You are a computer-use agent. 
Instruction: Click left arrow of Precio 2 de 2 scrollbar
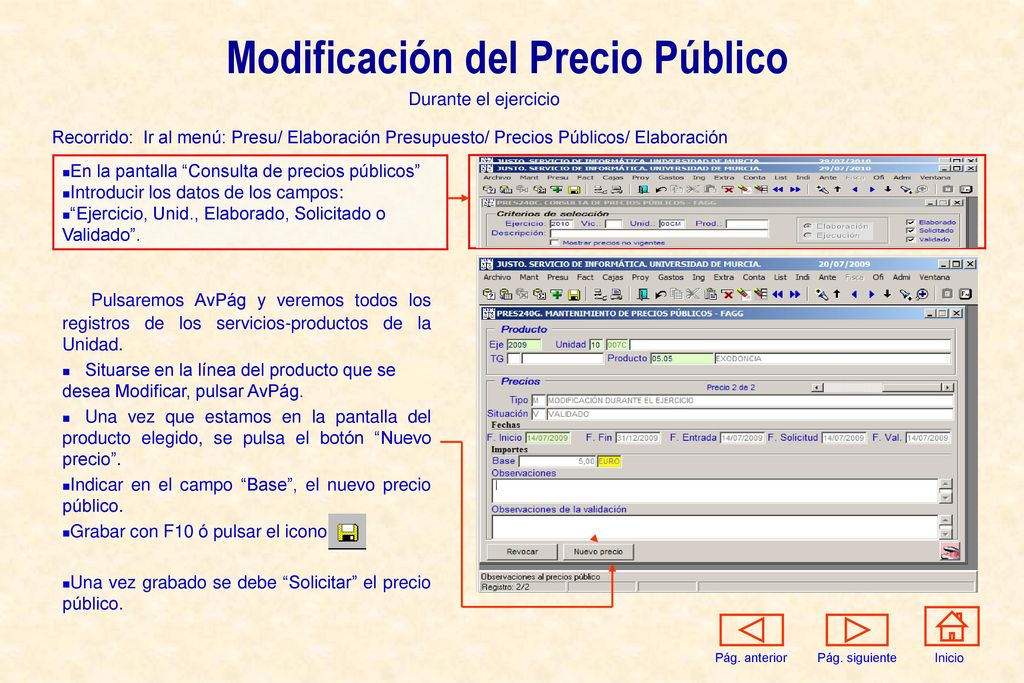tap(817, 387)
